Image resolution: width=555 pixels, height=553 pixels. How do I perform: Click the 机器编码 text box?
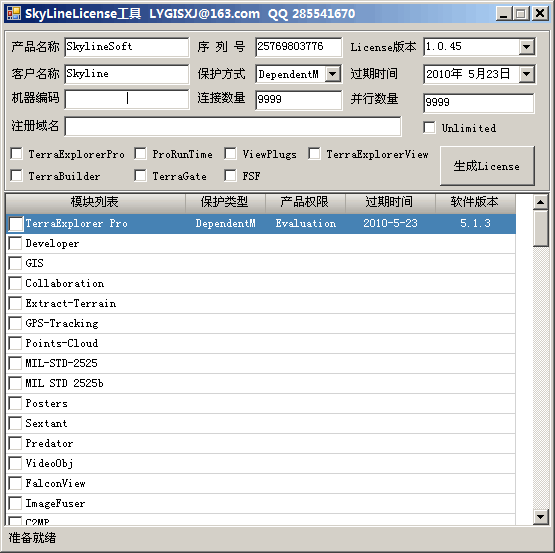127,99
